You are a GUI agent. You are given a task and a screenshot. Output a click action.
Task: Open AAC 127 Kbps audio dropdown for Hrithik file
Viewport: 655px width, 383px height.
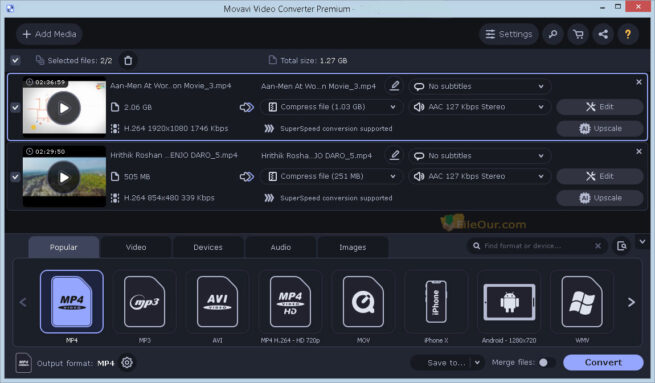point(479,176)
